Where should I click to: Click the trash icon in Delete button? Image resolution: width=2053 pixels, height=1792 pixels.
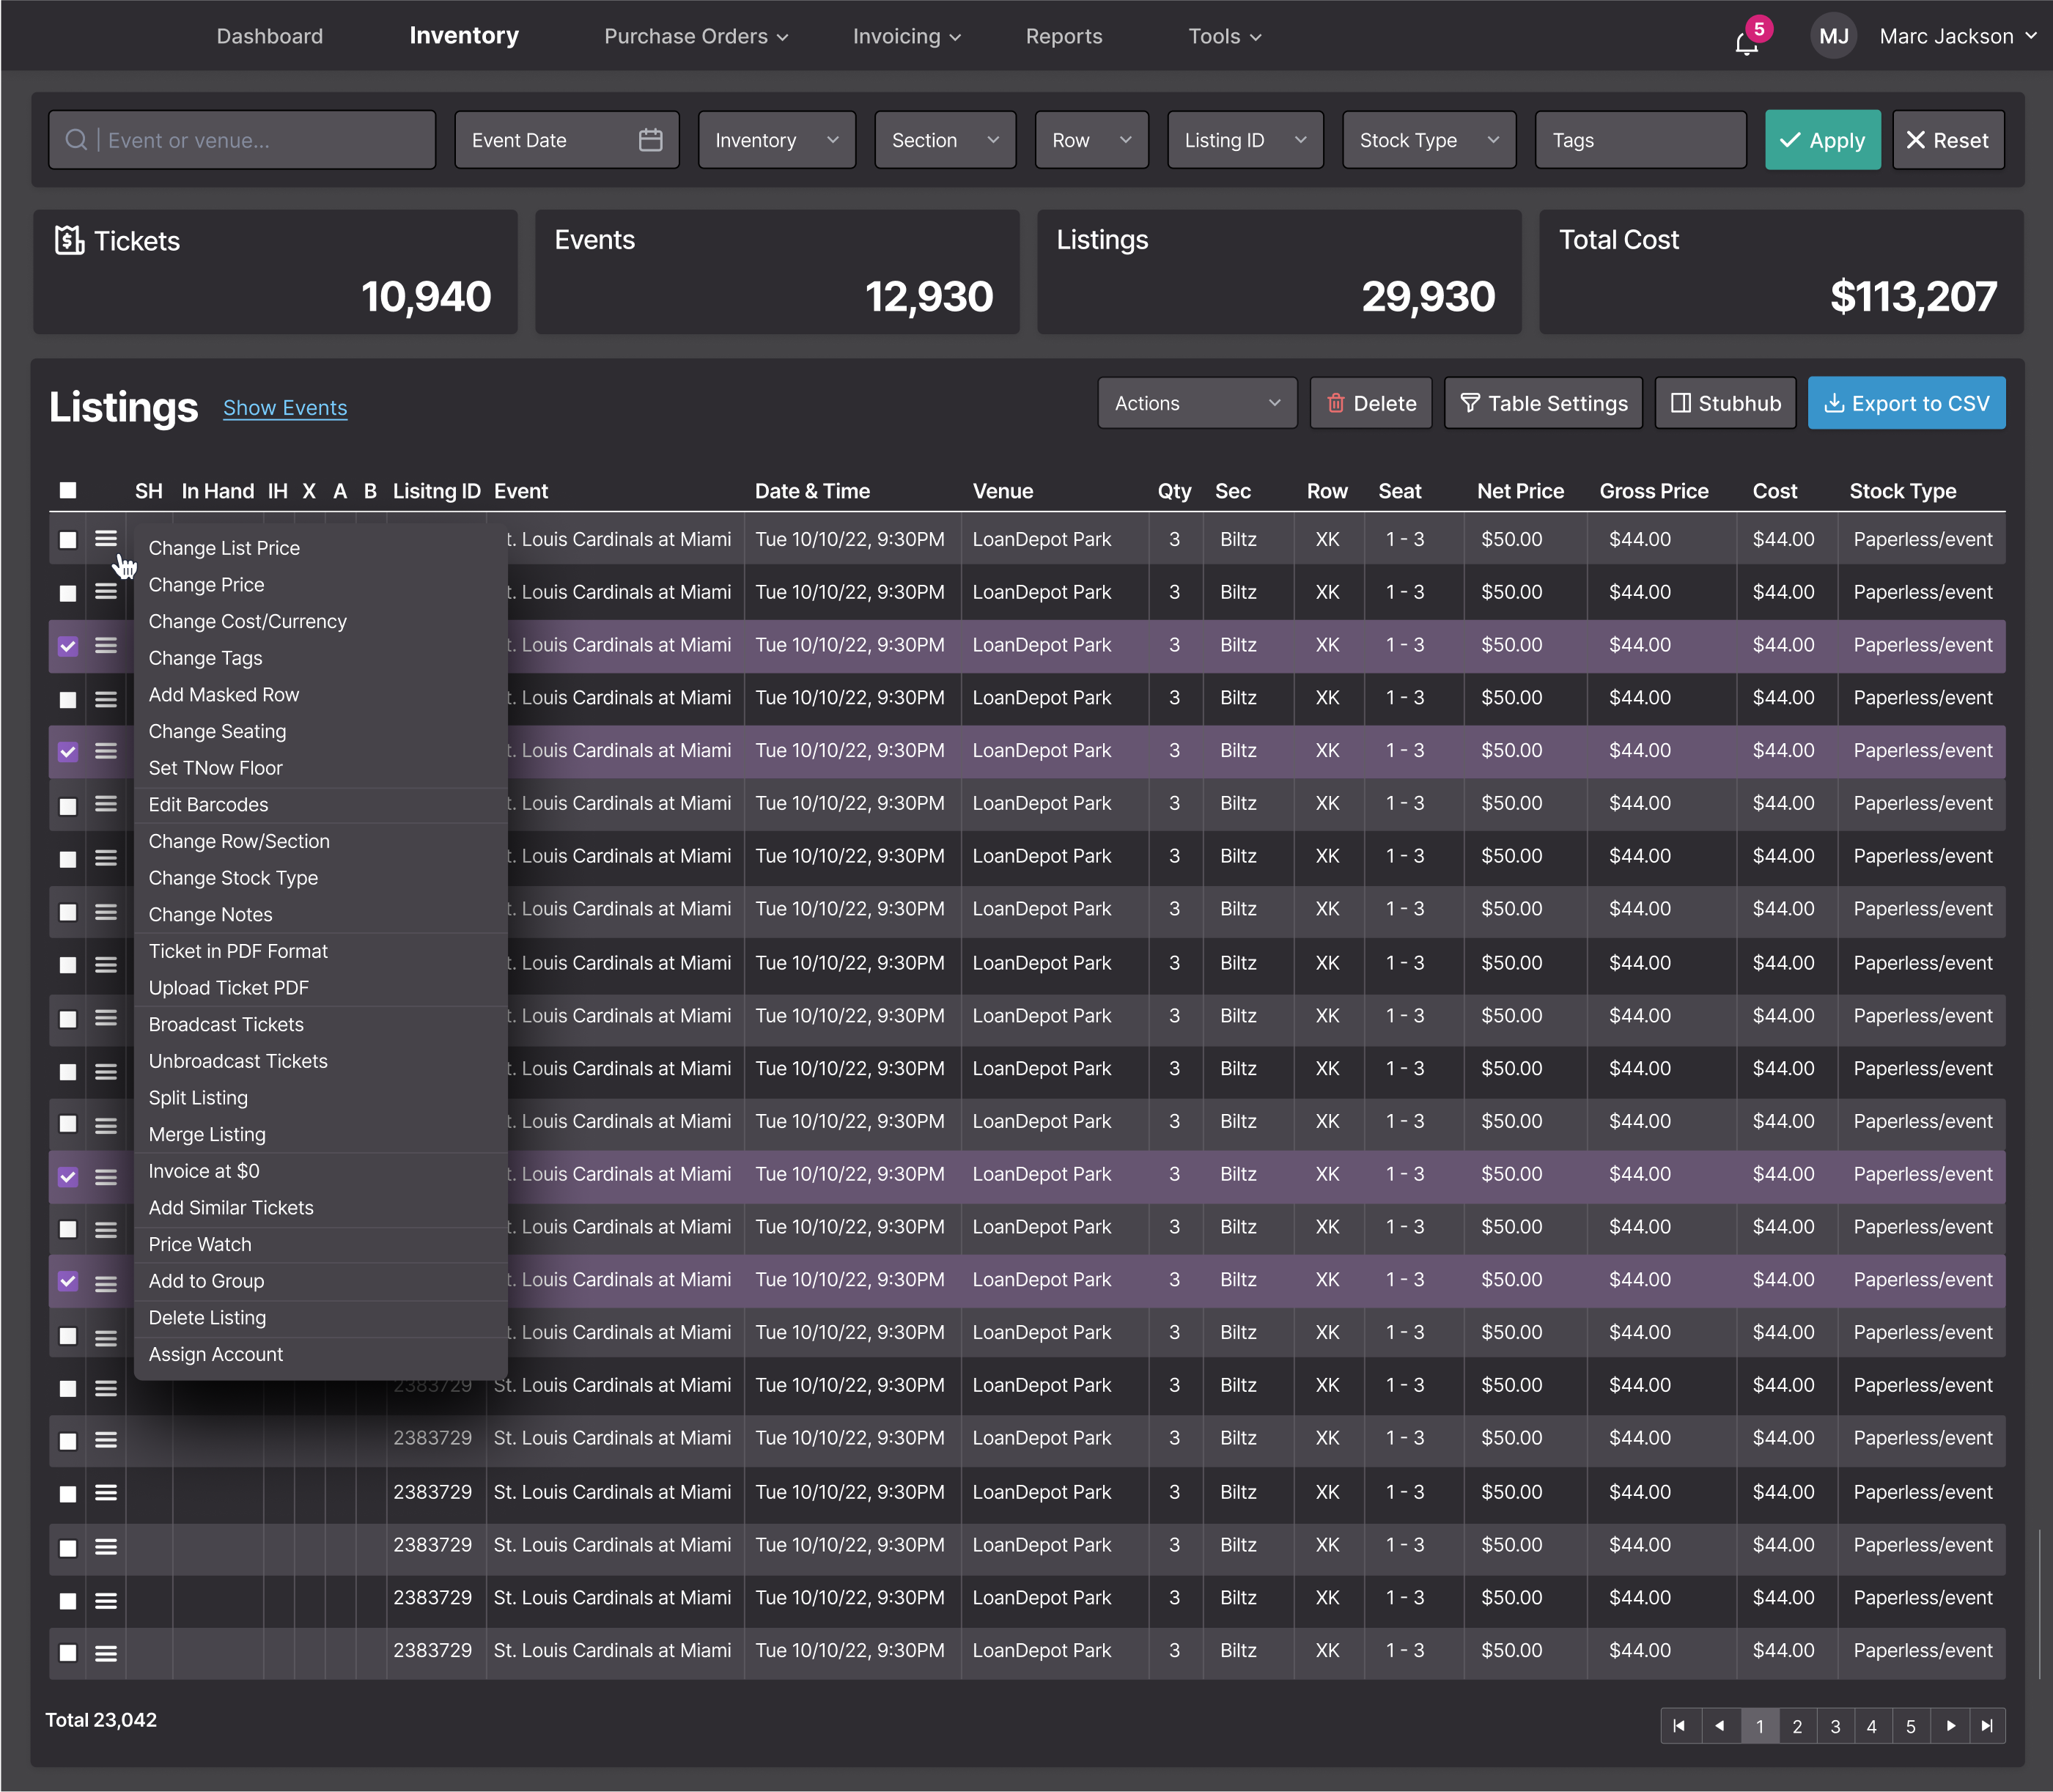(x=1335, y=403)
